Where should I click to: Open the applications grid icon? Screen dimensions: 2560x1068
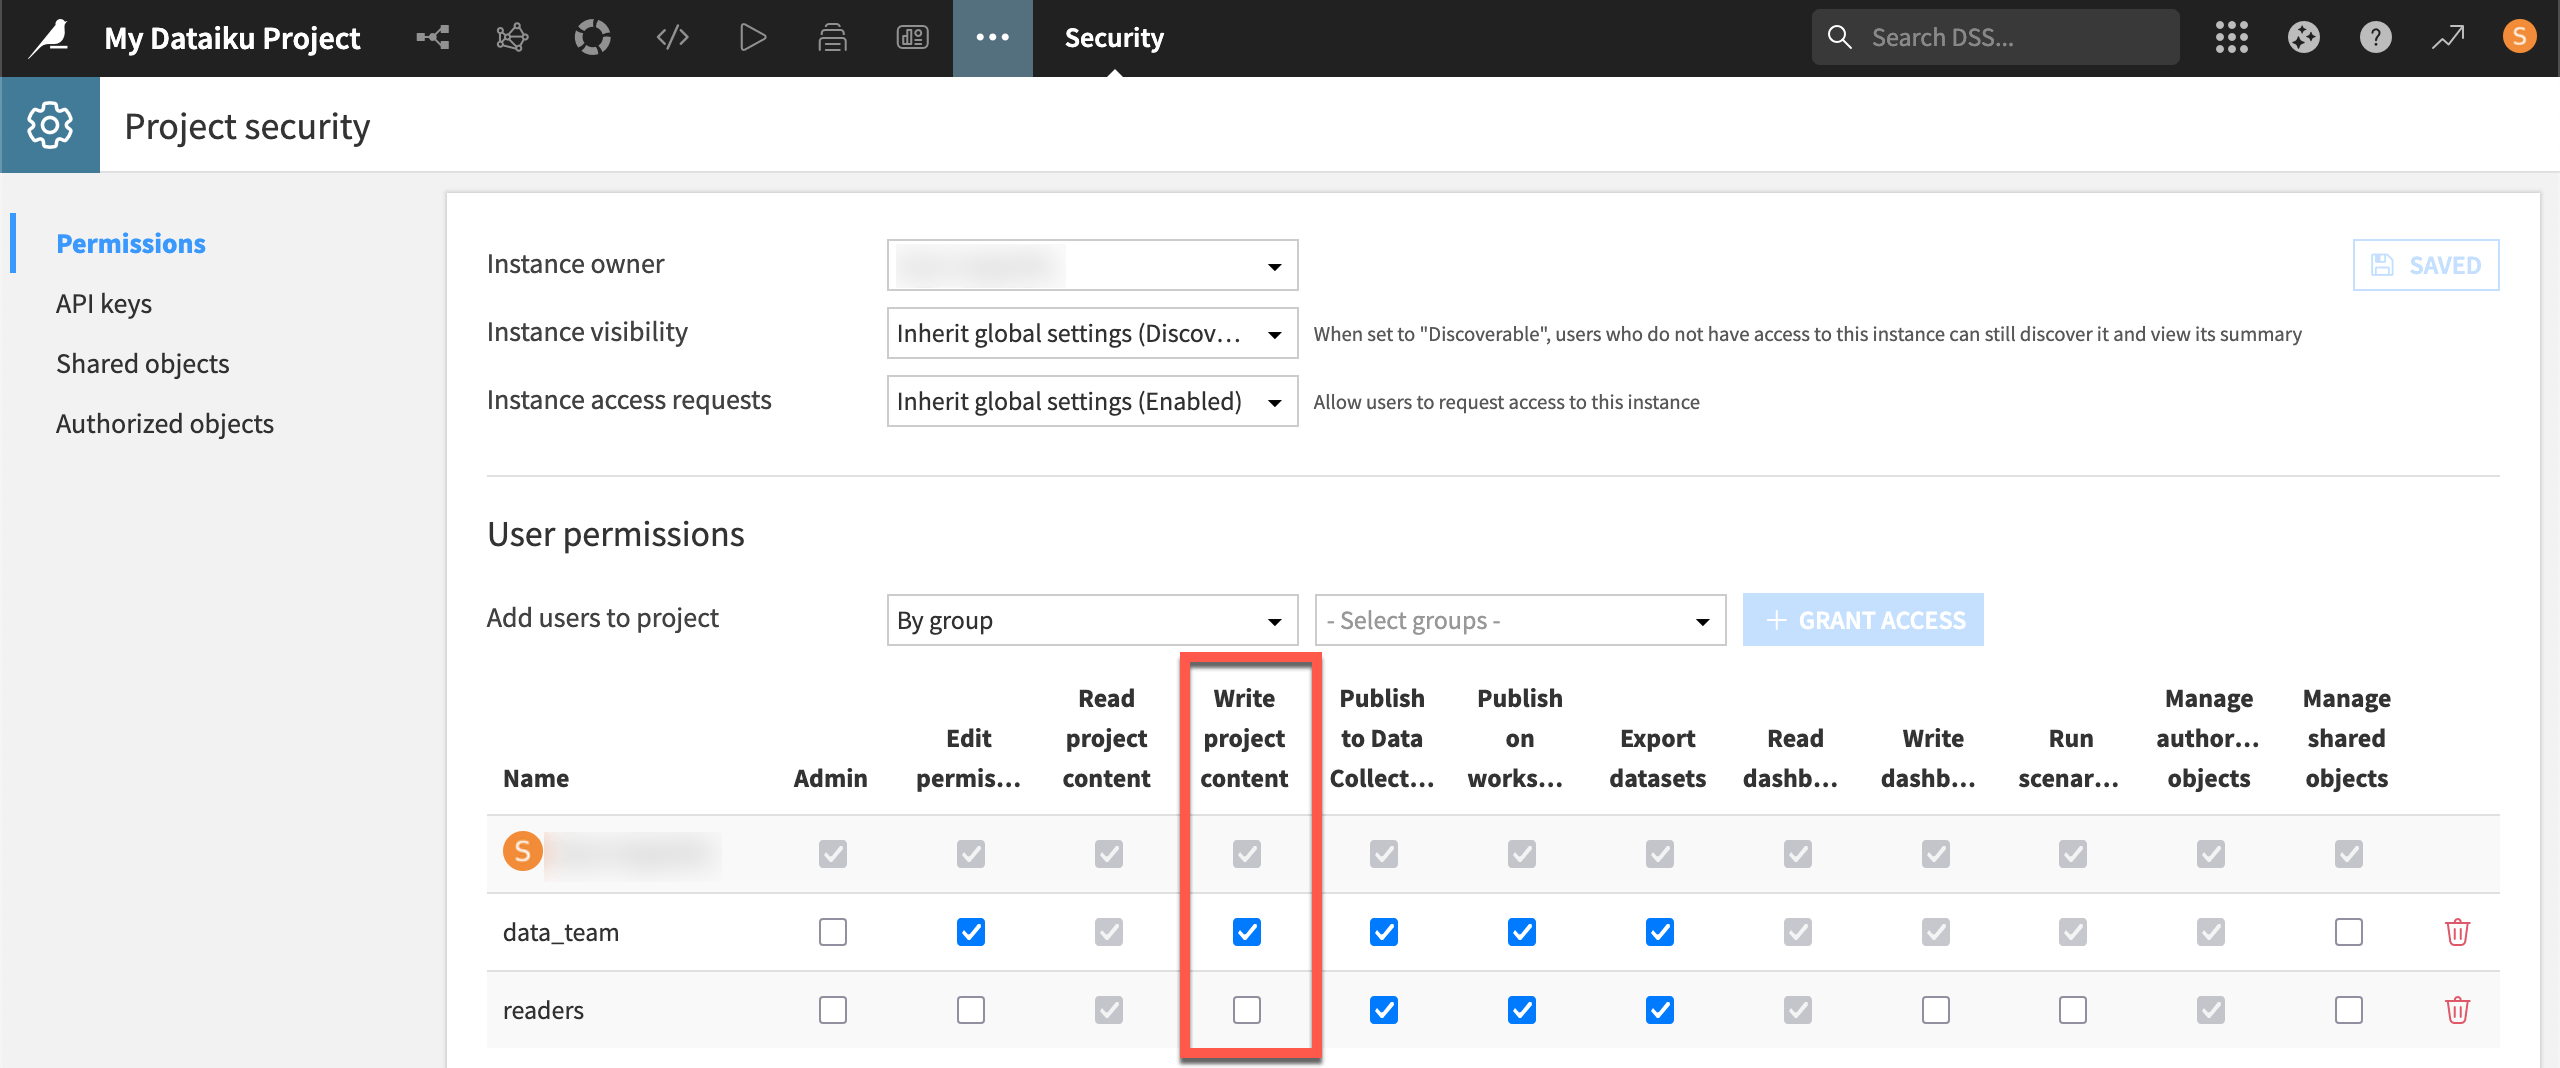[x=2231, y=38]
